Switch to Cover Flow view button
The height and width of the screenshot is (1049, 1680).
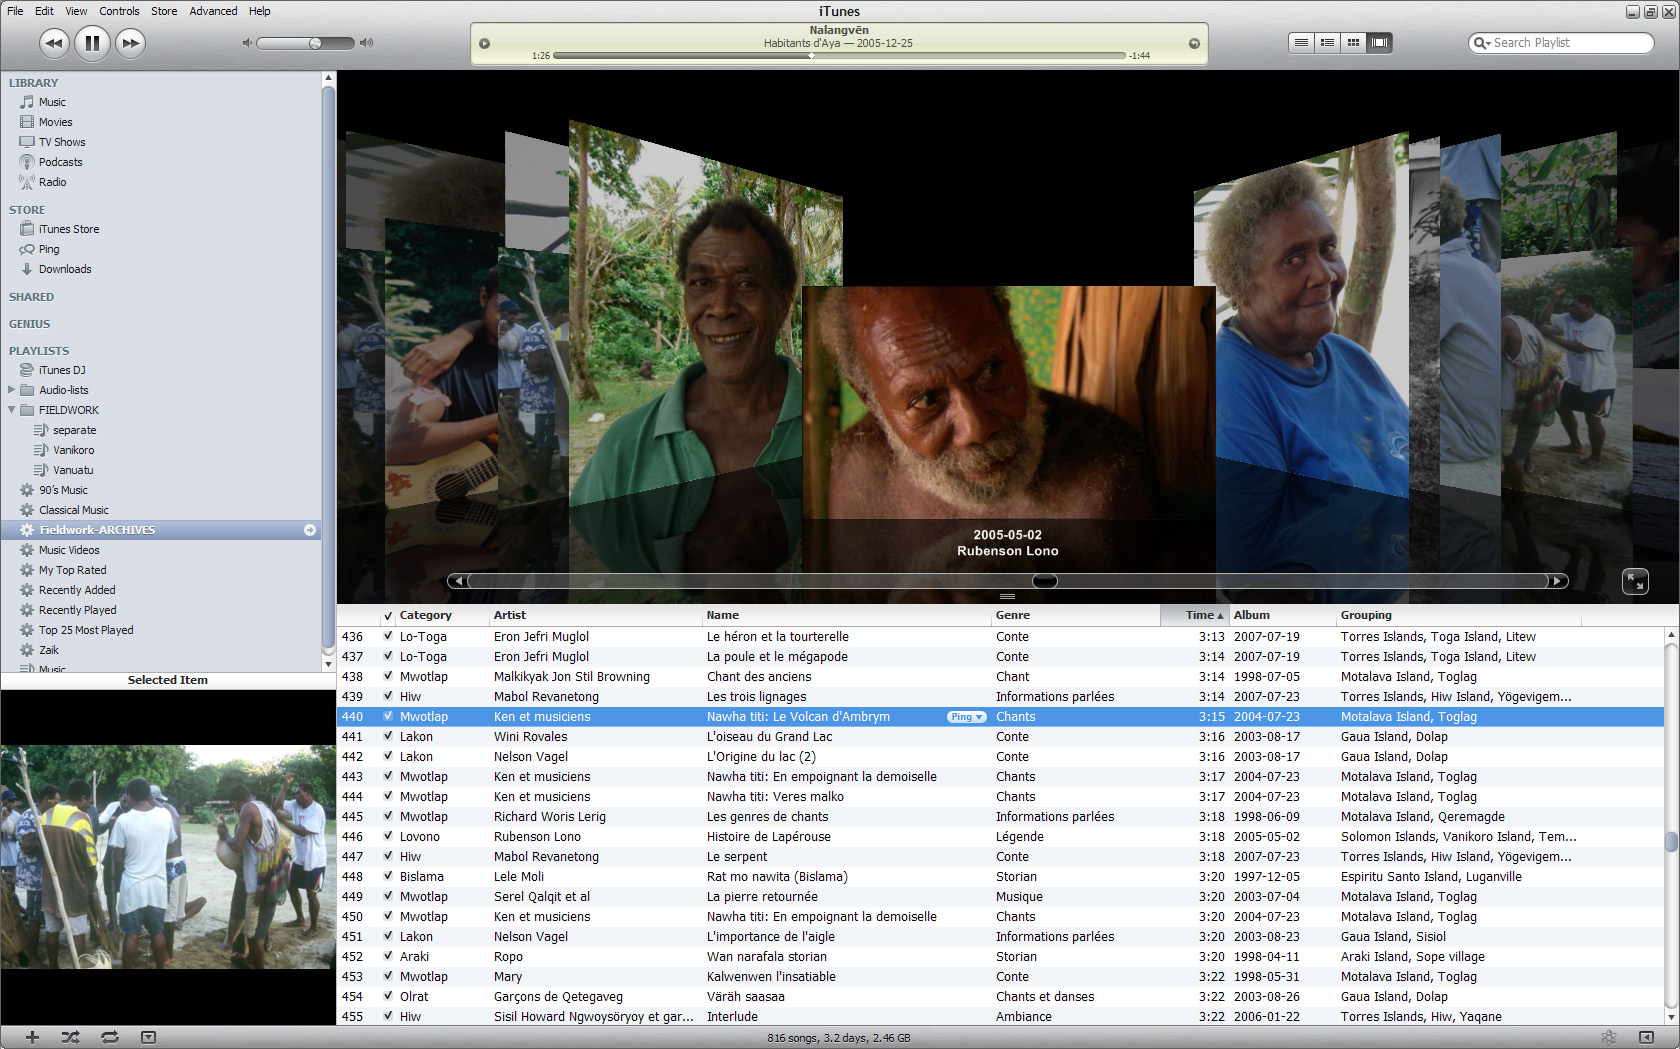[x=1379, y=43]
